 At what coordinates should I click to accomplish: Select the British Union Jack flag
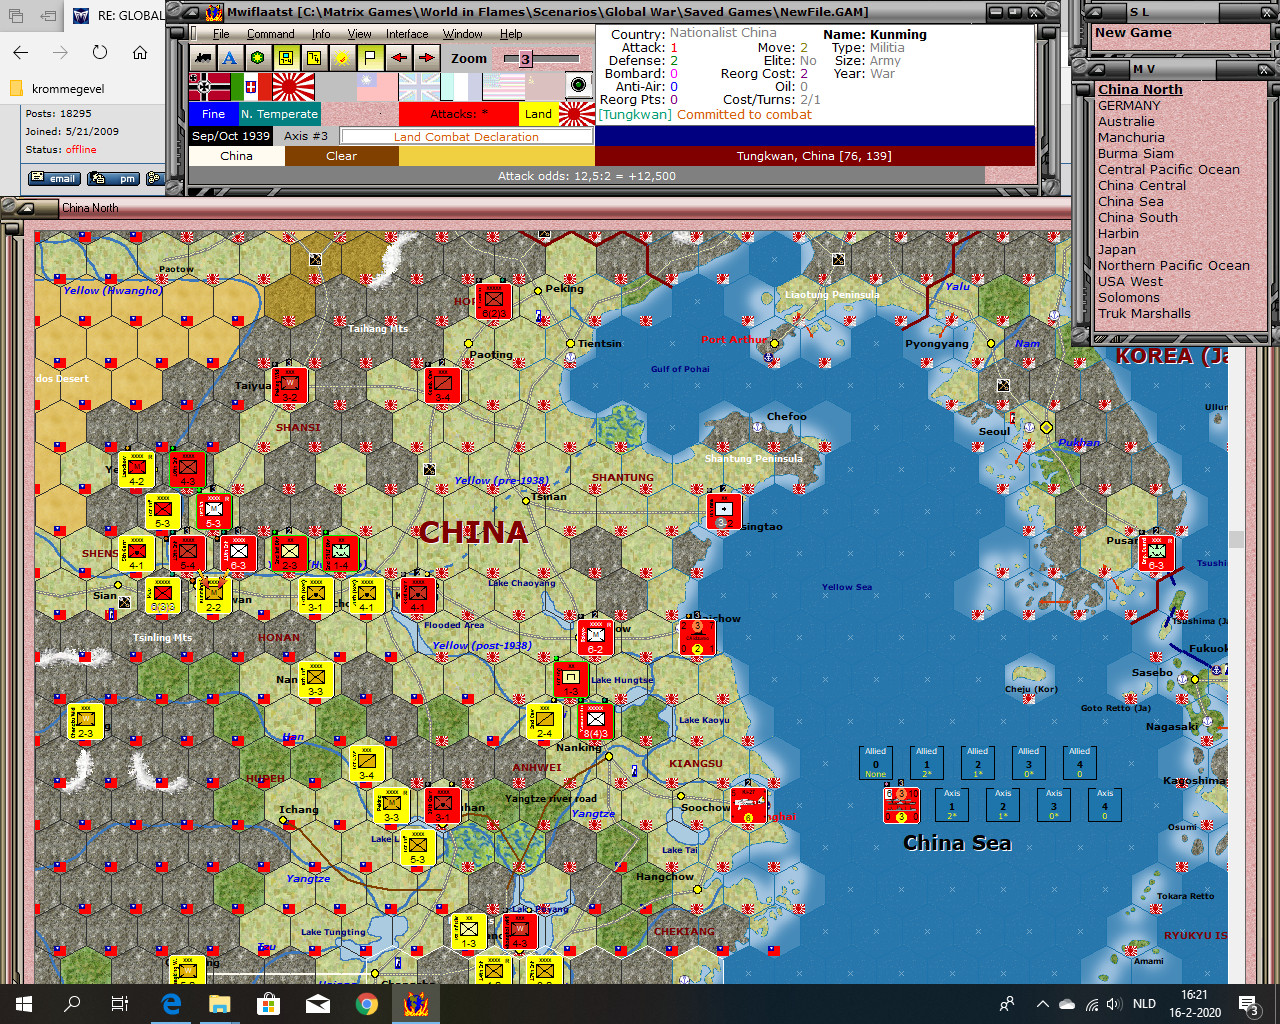tap(419, 87)
